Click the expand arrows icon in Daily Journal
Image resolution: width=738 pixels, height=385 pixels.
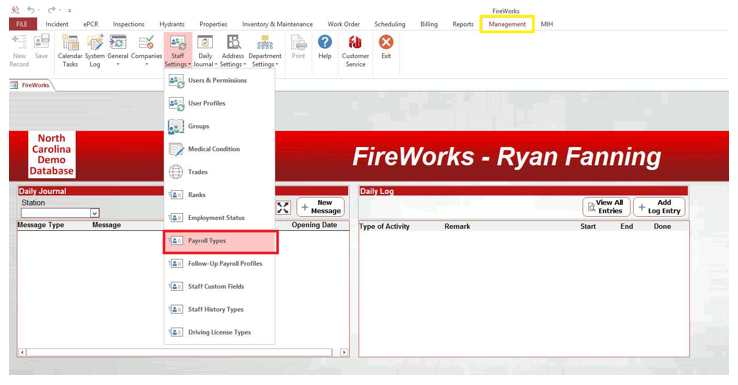coord(283,208)
